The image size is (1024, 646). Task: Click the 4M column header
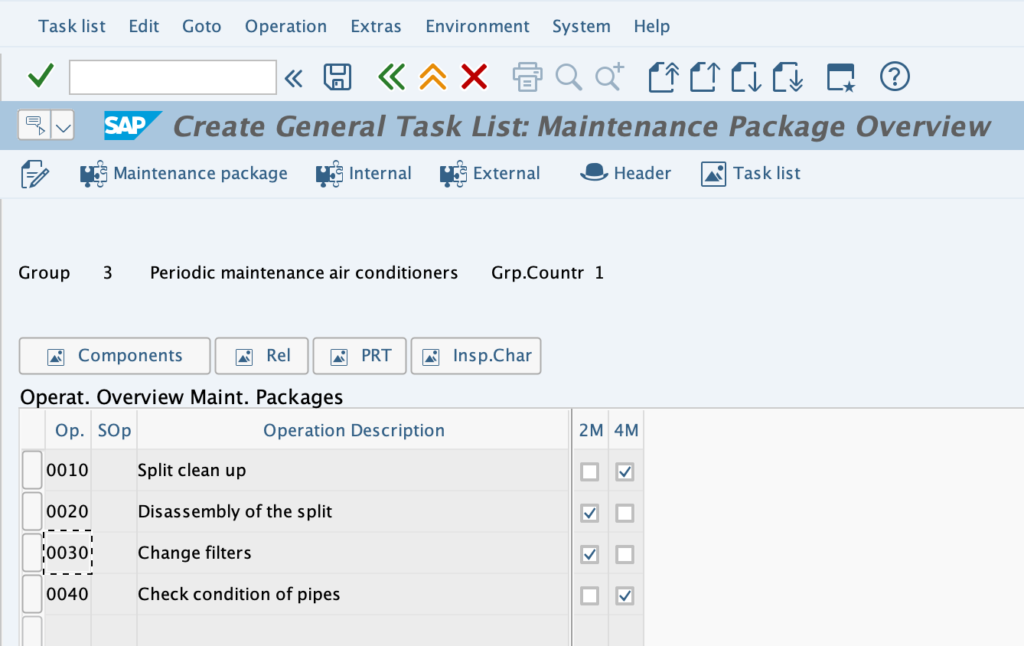626,430
